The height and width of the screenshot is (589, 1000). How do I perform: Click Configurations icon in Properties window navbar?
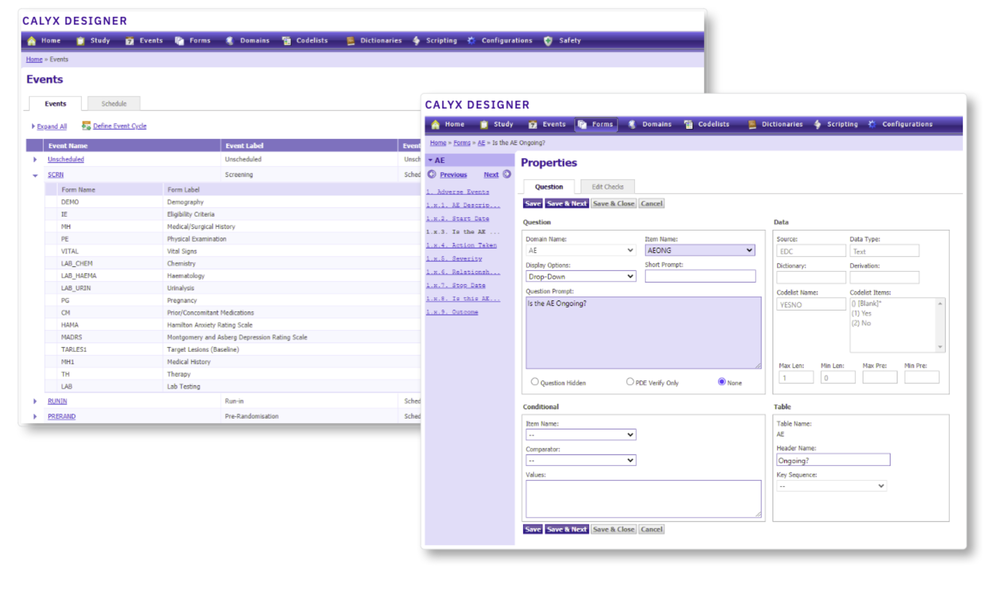(872, 124)
